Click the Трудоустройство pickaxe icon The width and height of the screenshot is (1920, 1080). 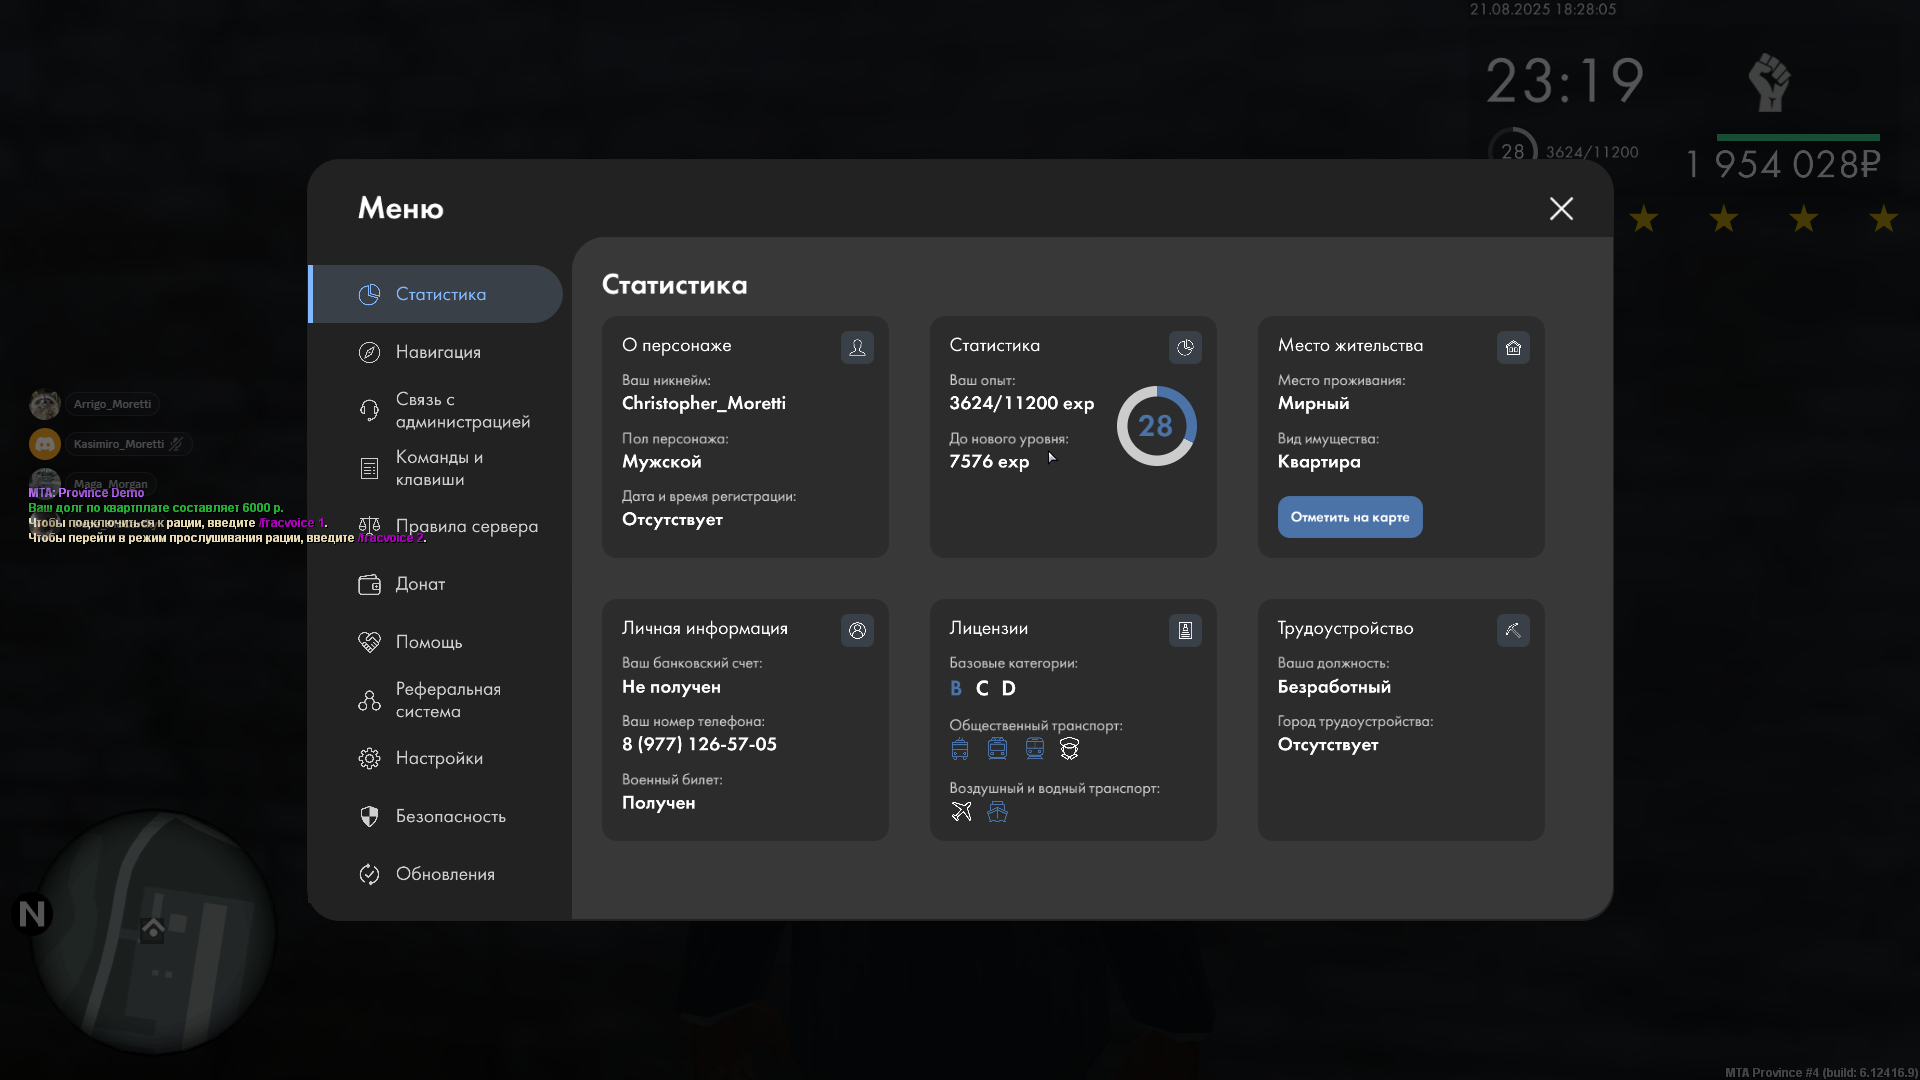coord(1513,630)
